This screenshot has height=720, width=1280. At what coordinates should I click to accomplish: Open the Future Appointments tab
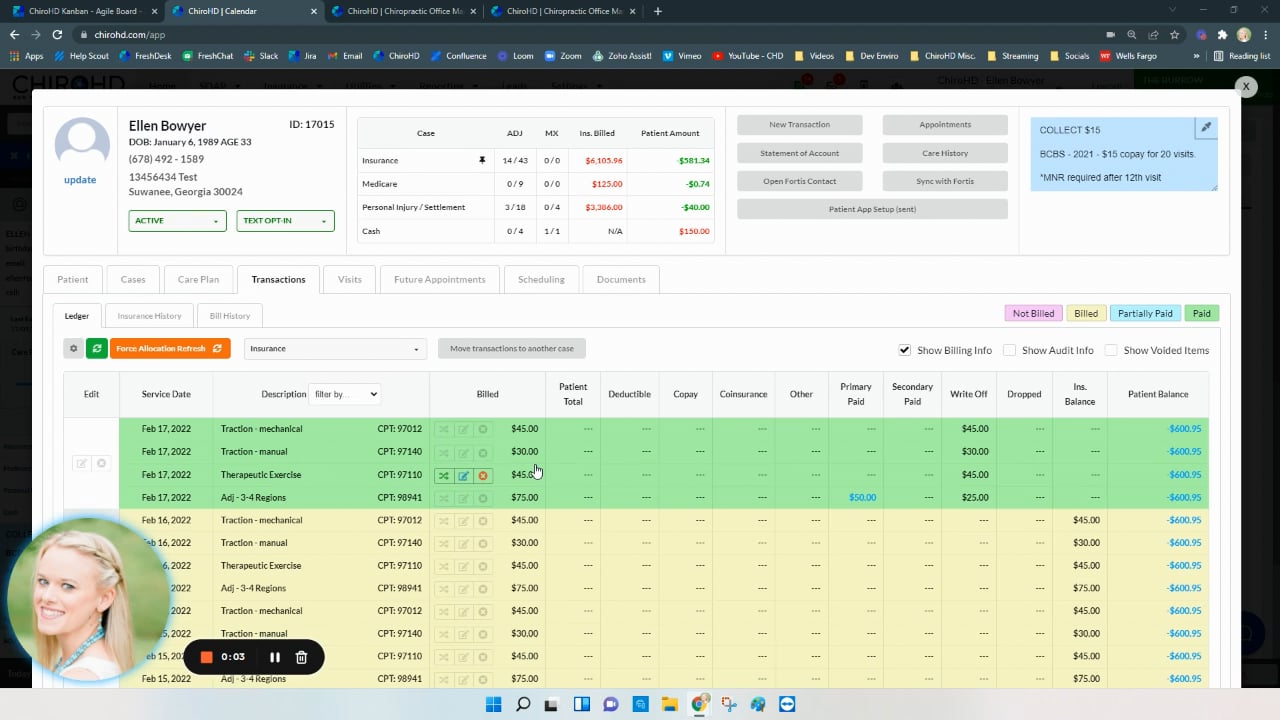[x=440, y=279]
